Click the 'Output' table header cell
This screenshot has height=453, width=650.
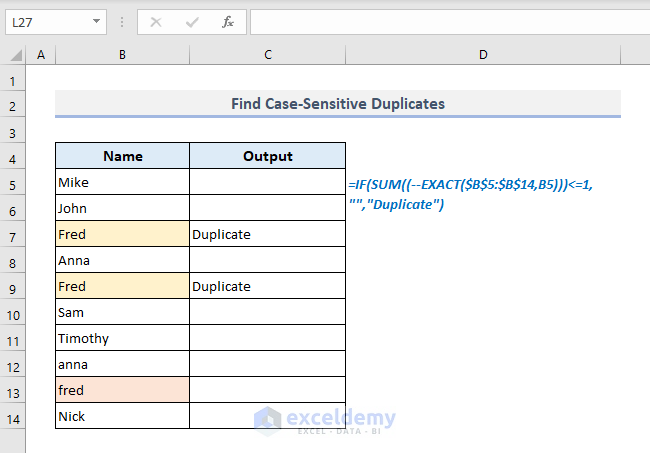(268, 156)
